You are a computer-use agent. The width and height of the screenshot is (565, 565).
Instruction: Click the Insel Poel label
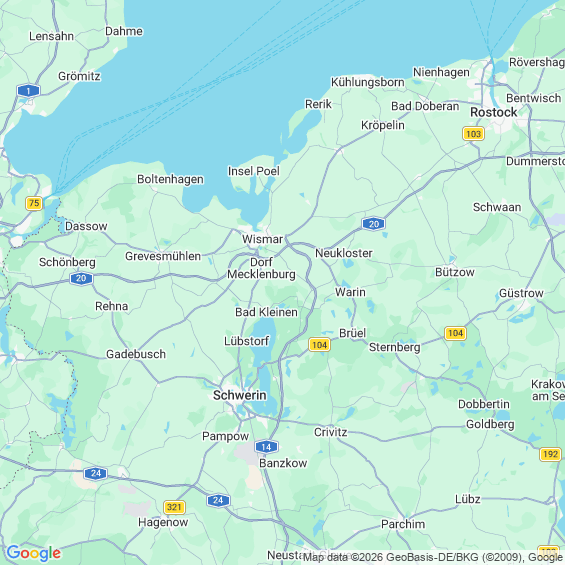pyautogui.click(x=254, y=171)
